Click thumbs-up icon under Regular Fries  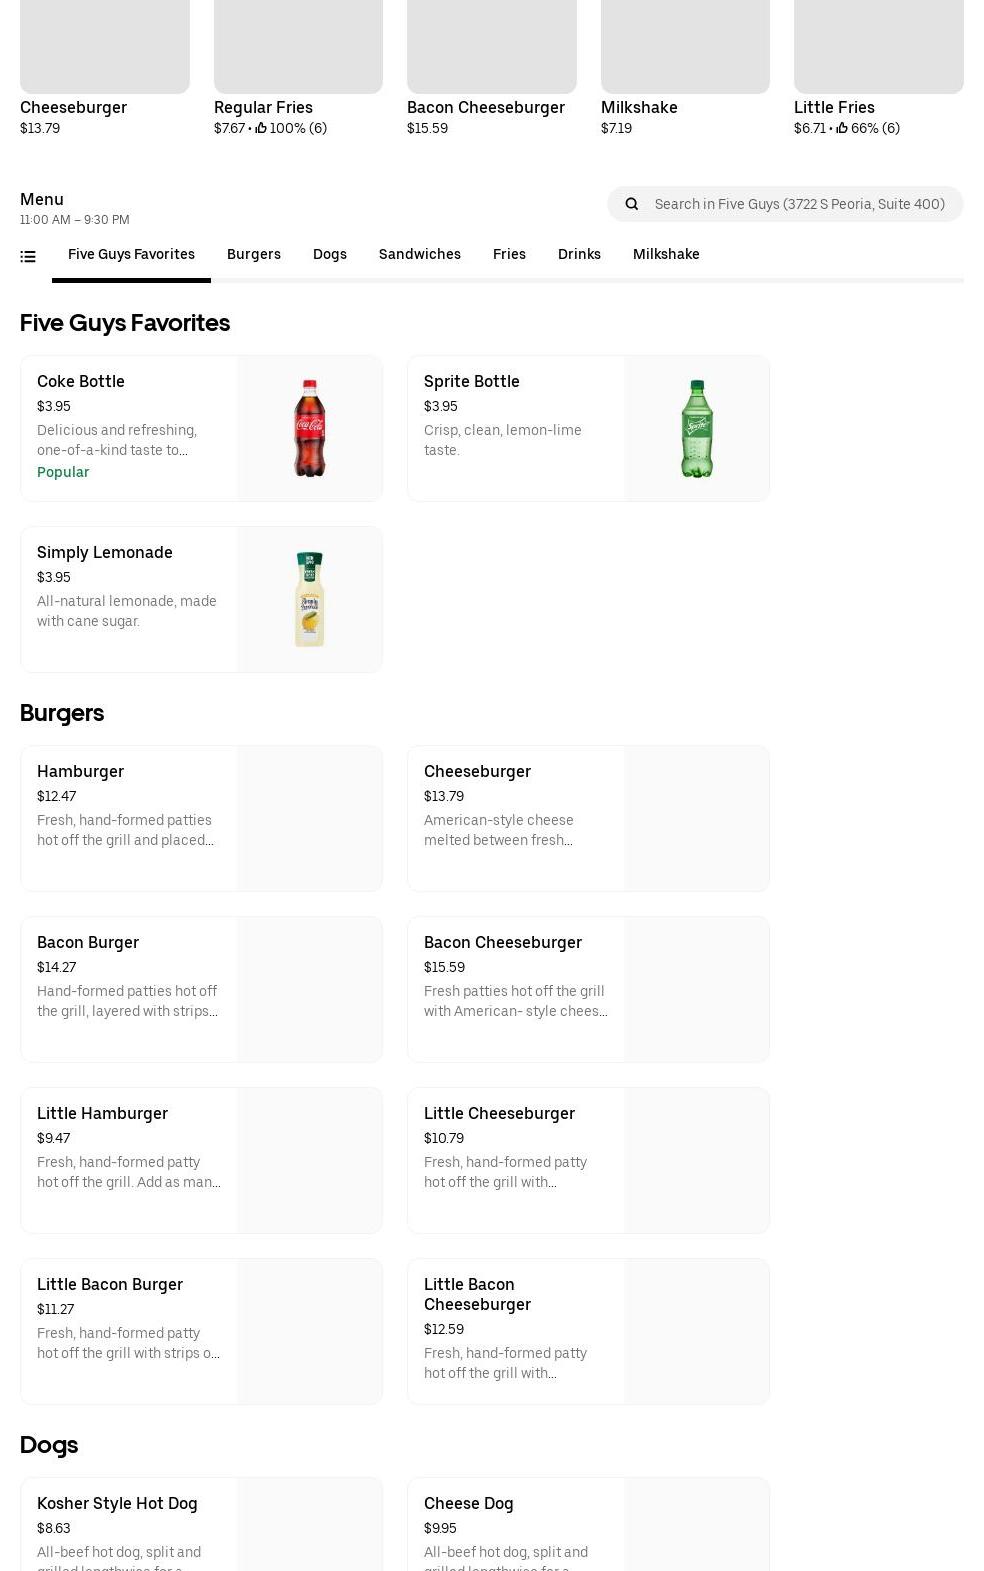click(x=261, y=128)
